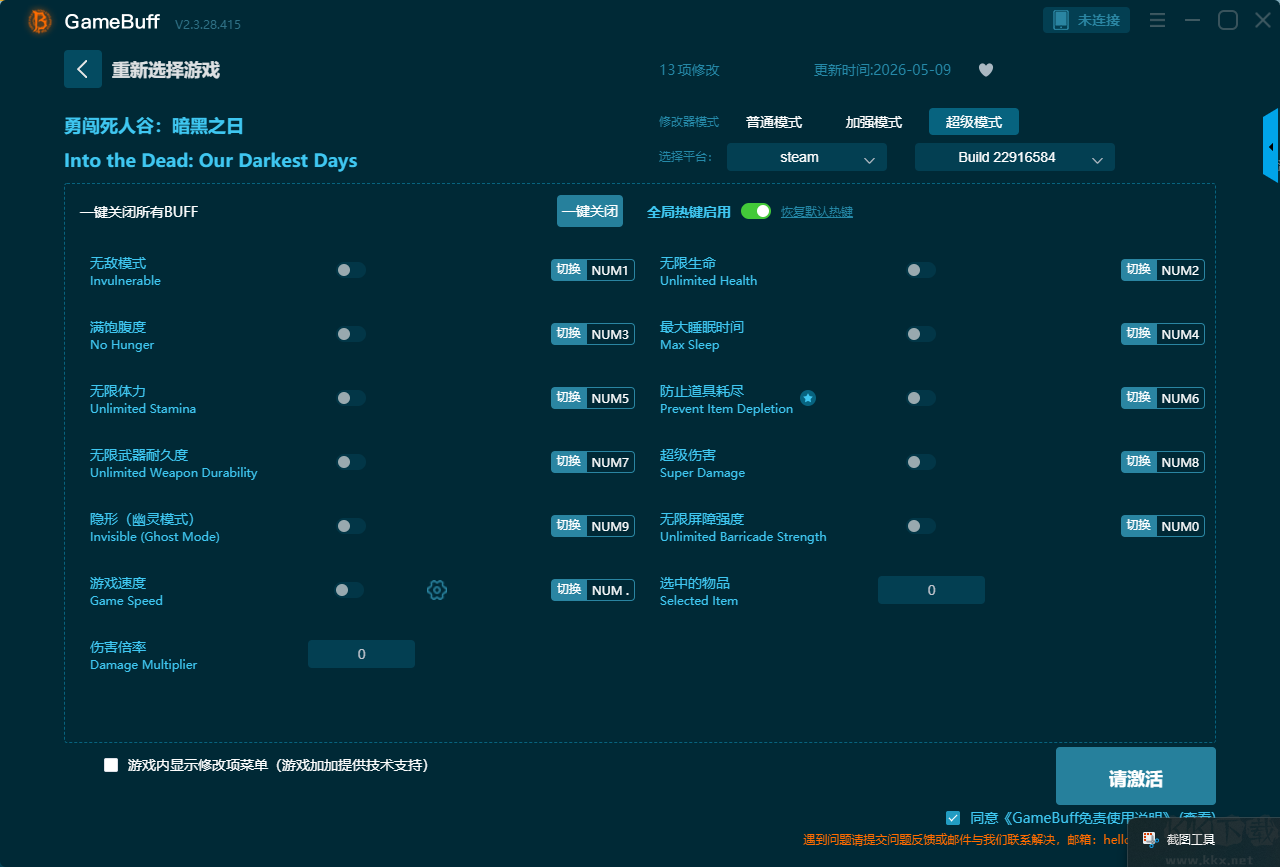This screenshot has height=867, width=1280.
Task: Click 切换 button for NUM0 hotkey
Action: tap(1139, 526)
